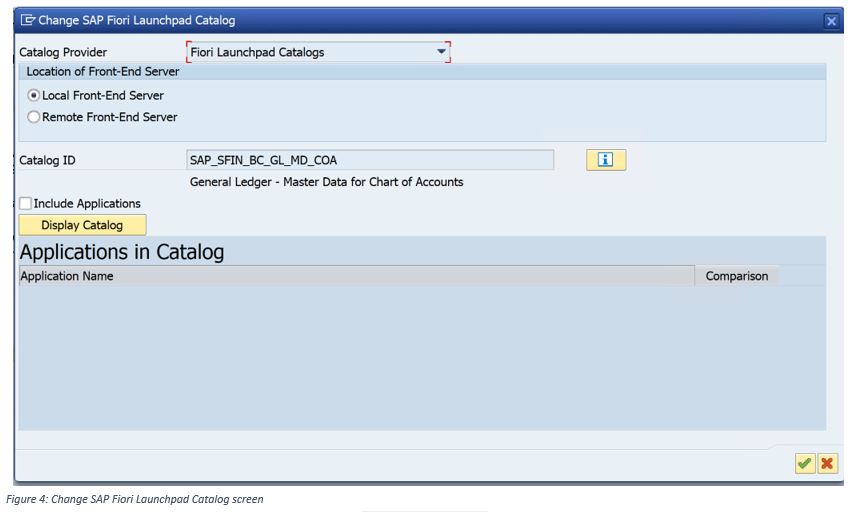Click the 'Catalog ID' label
Screen dimensions: 852x512
(47, 160)
